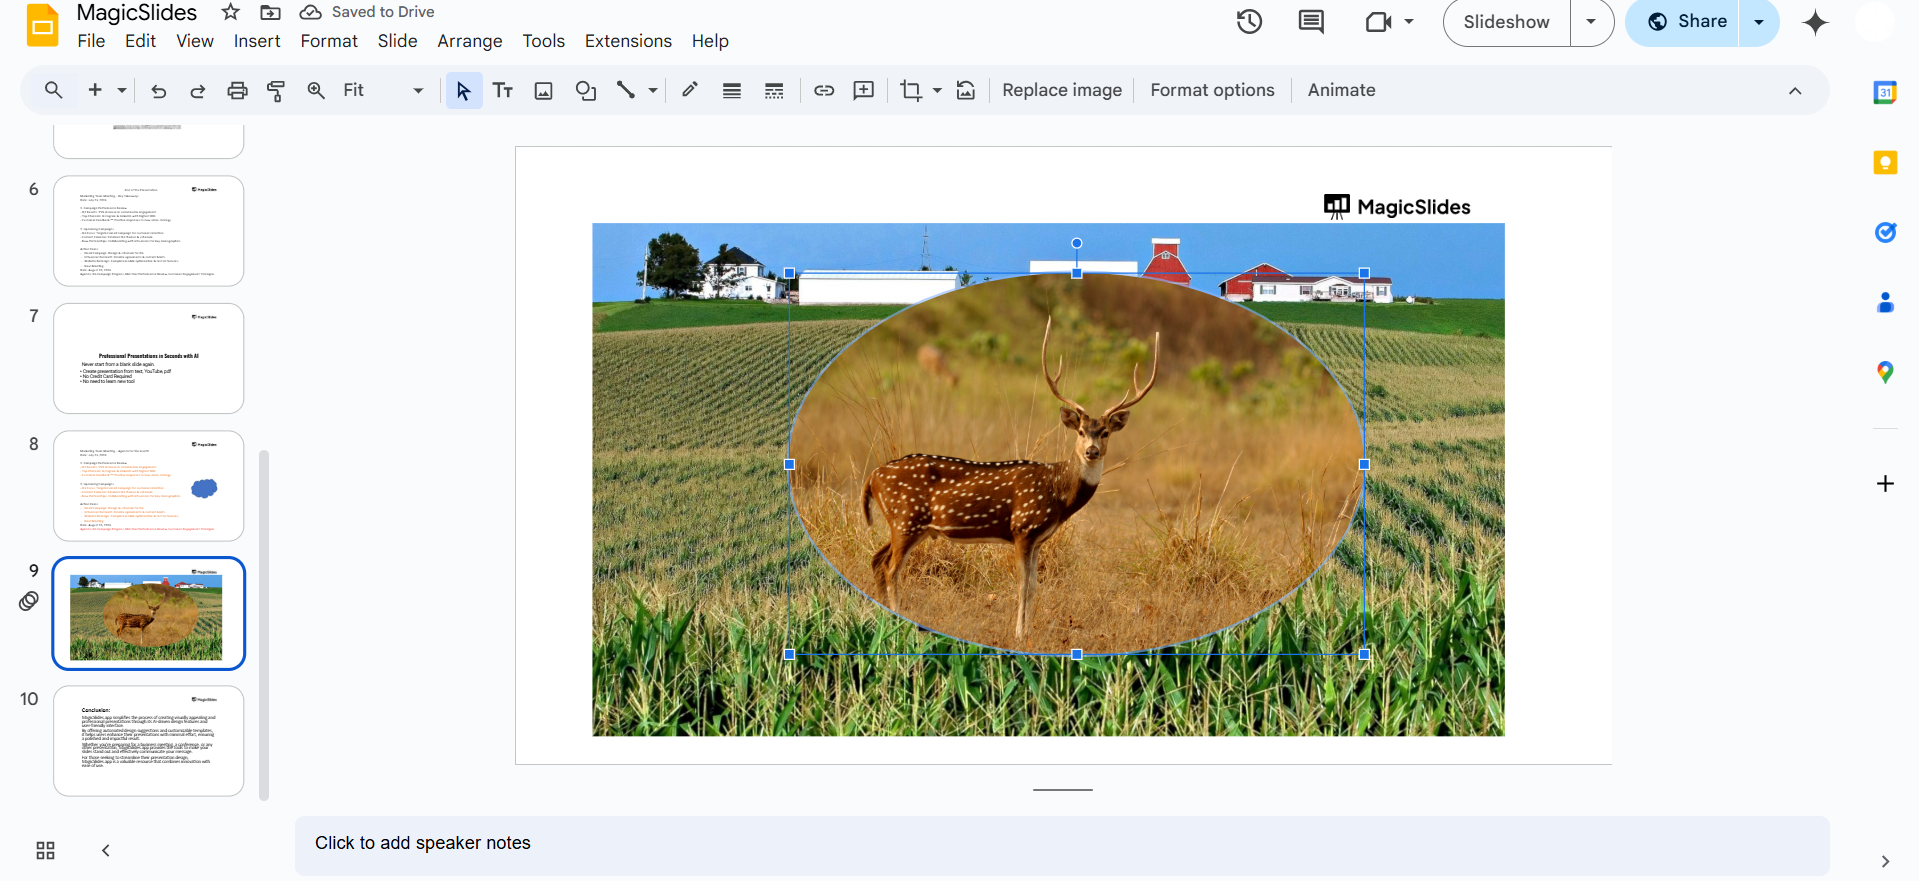Image resolution: width=1919 pixels, height=881 pixels.
Task: Click the Crop image icon
Action: [910, 90]
